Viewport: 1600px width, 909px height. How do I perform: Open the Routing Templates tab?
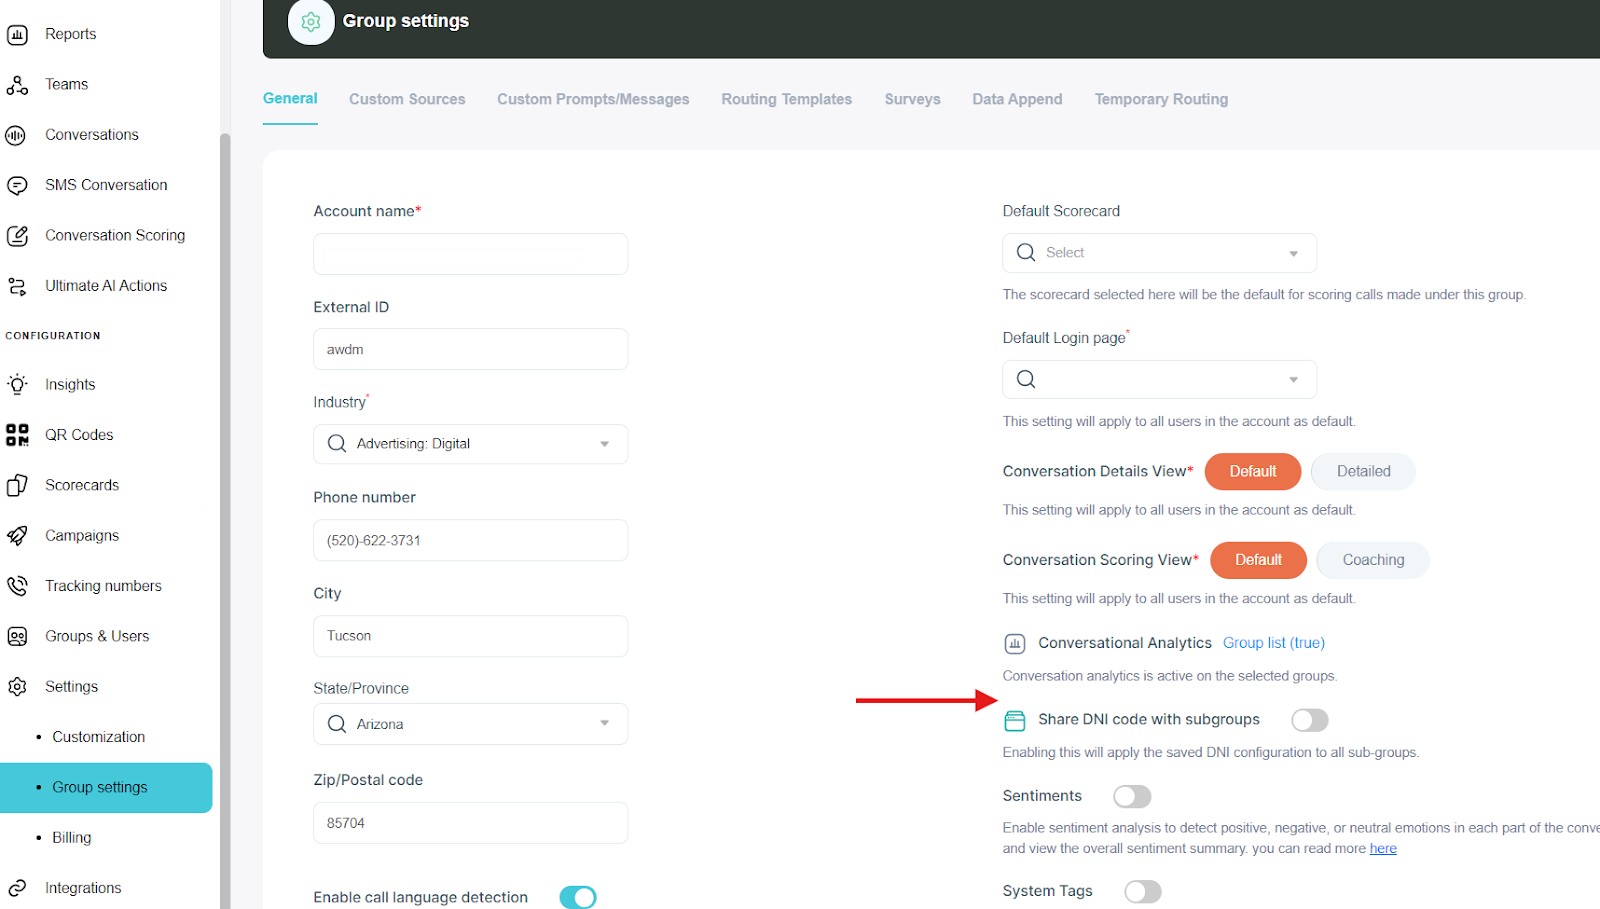(x=786, y=99)
